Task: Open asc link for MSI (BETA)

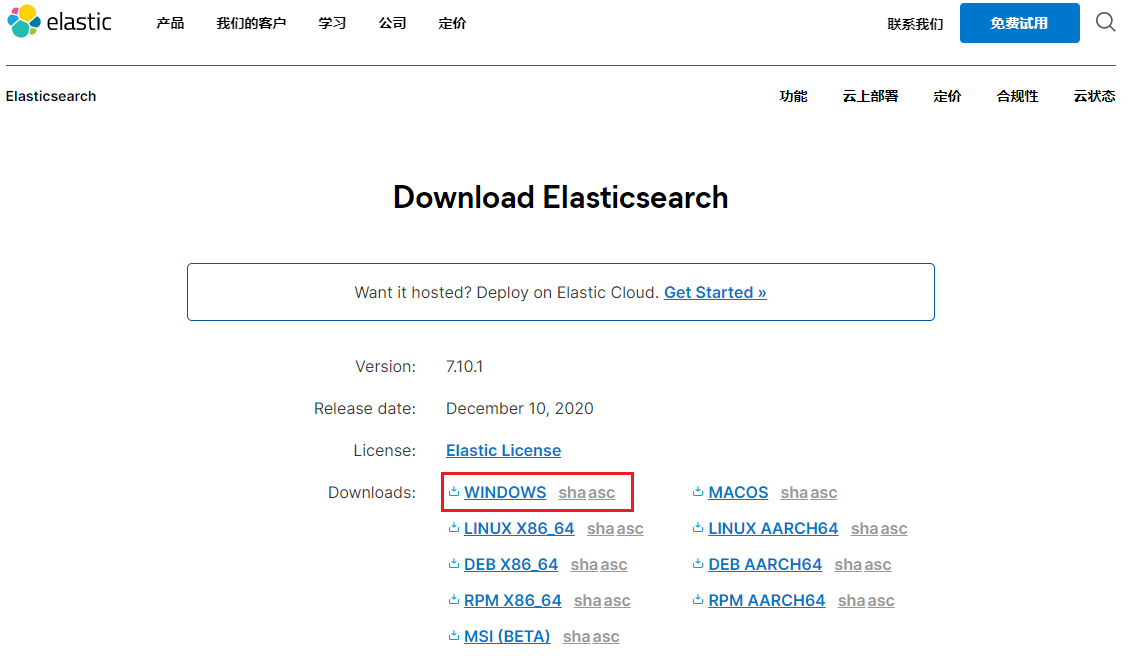Action: click(x=606, y=637)
